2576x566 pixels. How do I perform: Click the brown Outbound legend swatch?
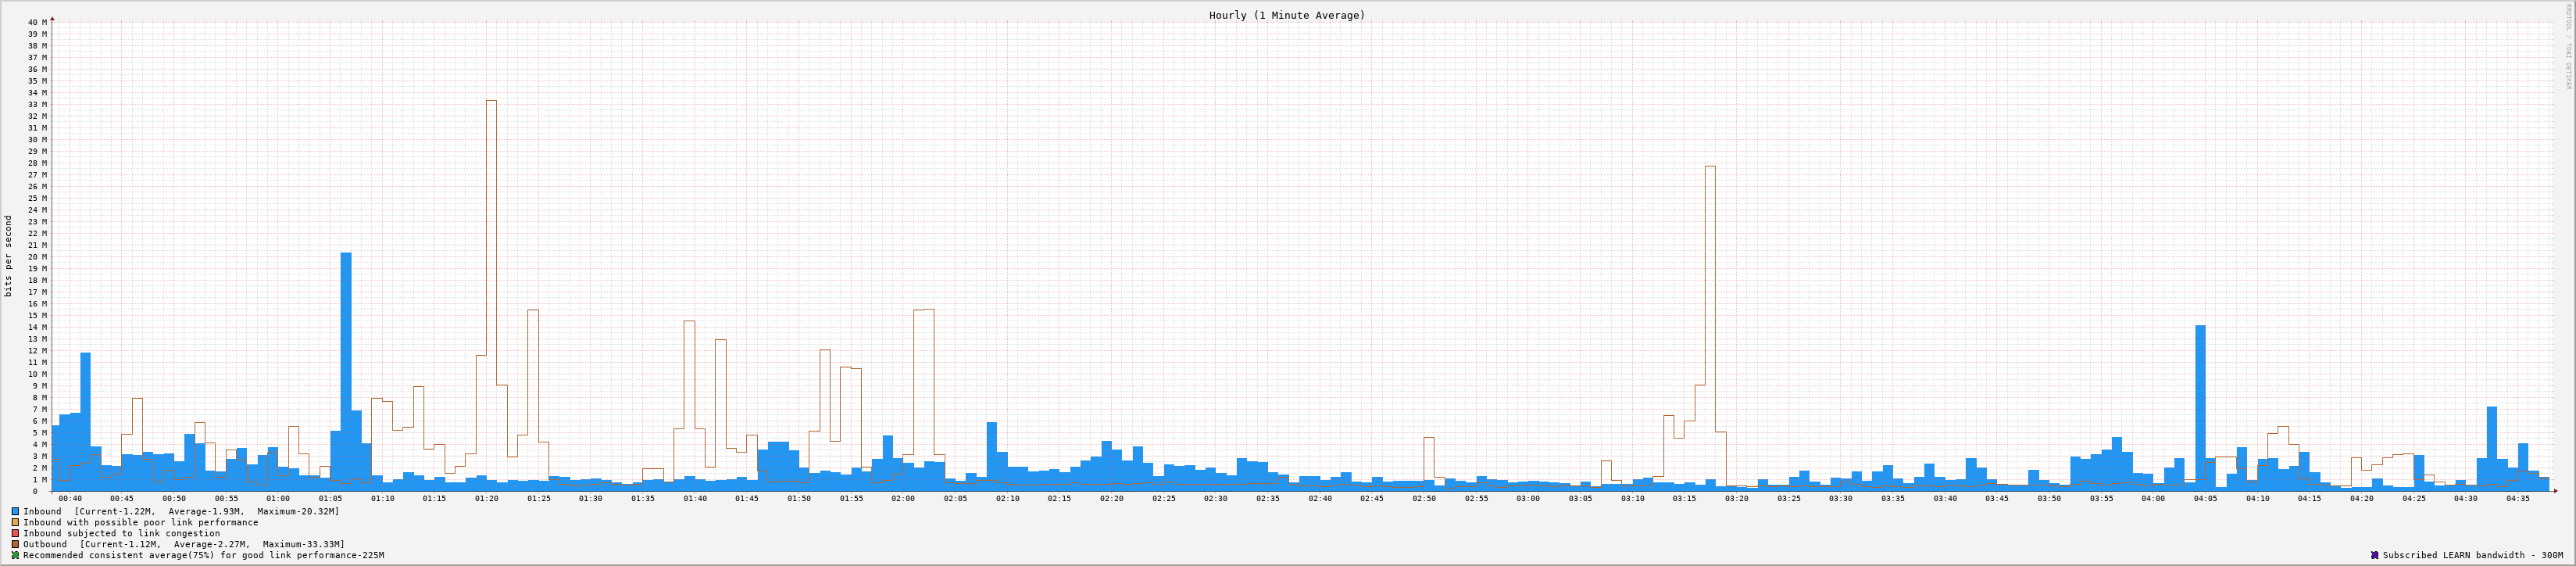(x=15, y=544)
